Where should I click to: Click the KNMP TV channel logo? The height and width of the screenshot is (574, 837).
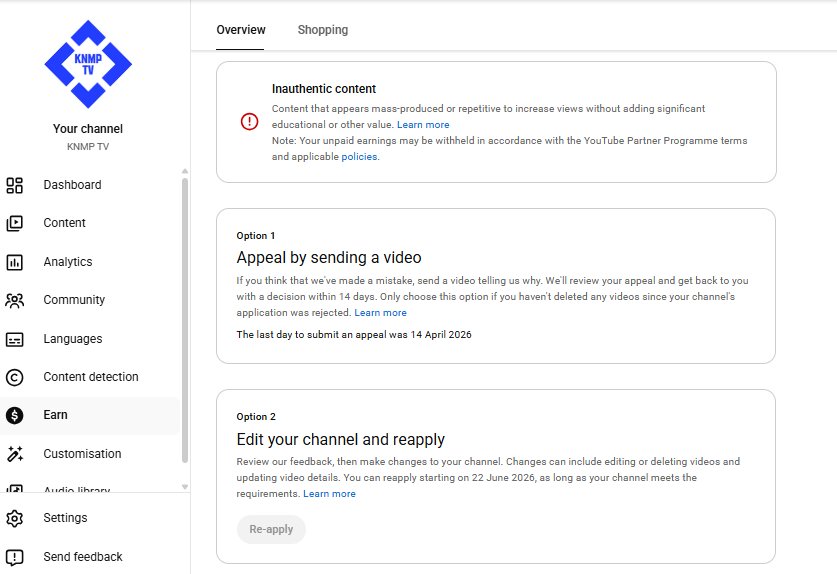(88, 64)
